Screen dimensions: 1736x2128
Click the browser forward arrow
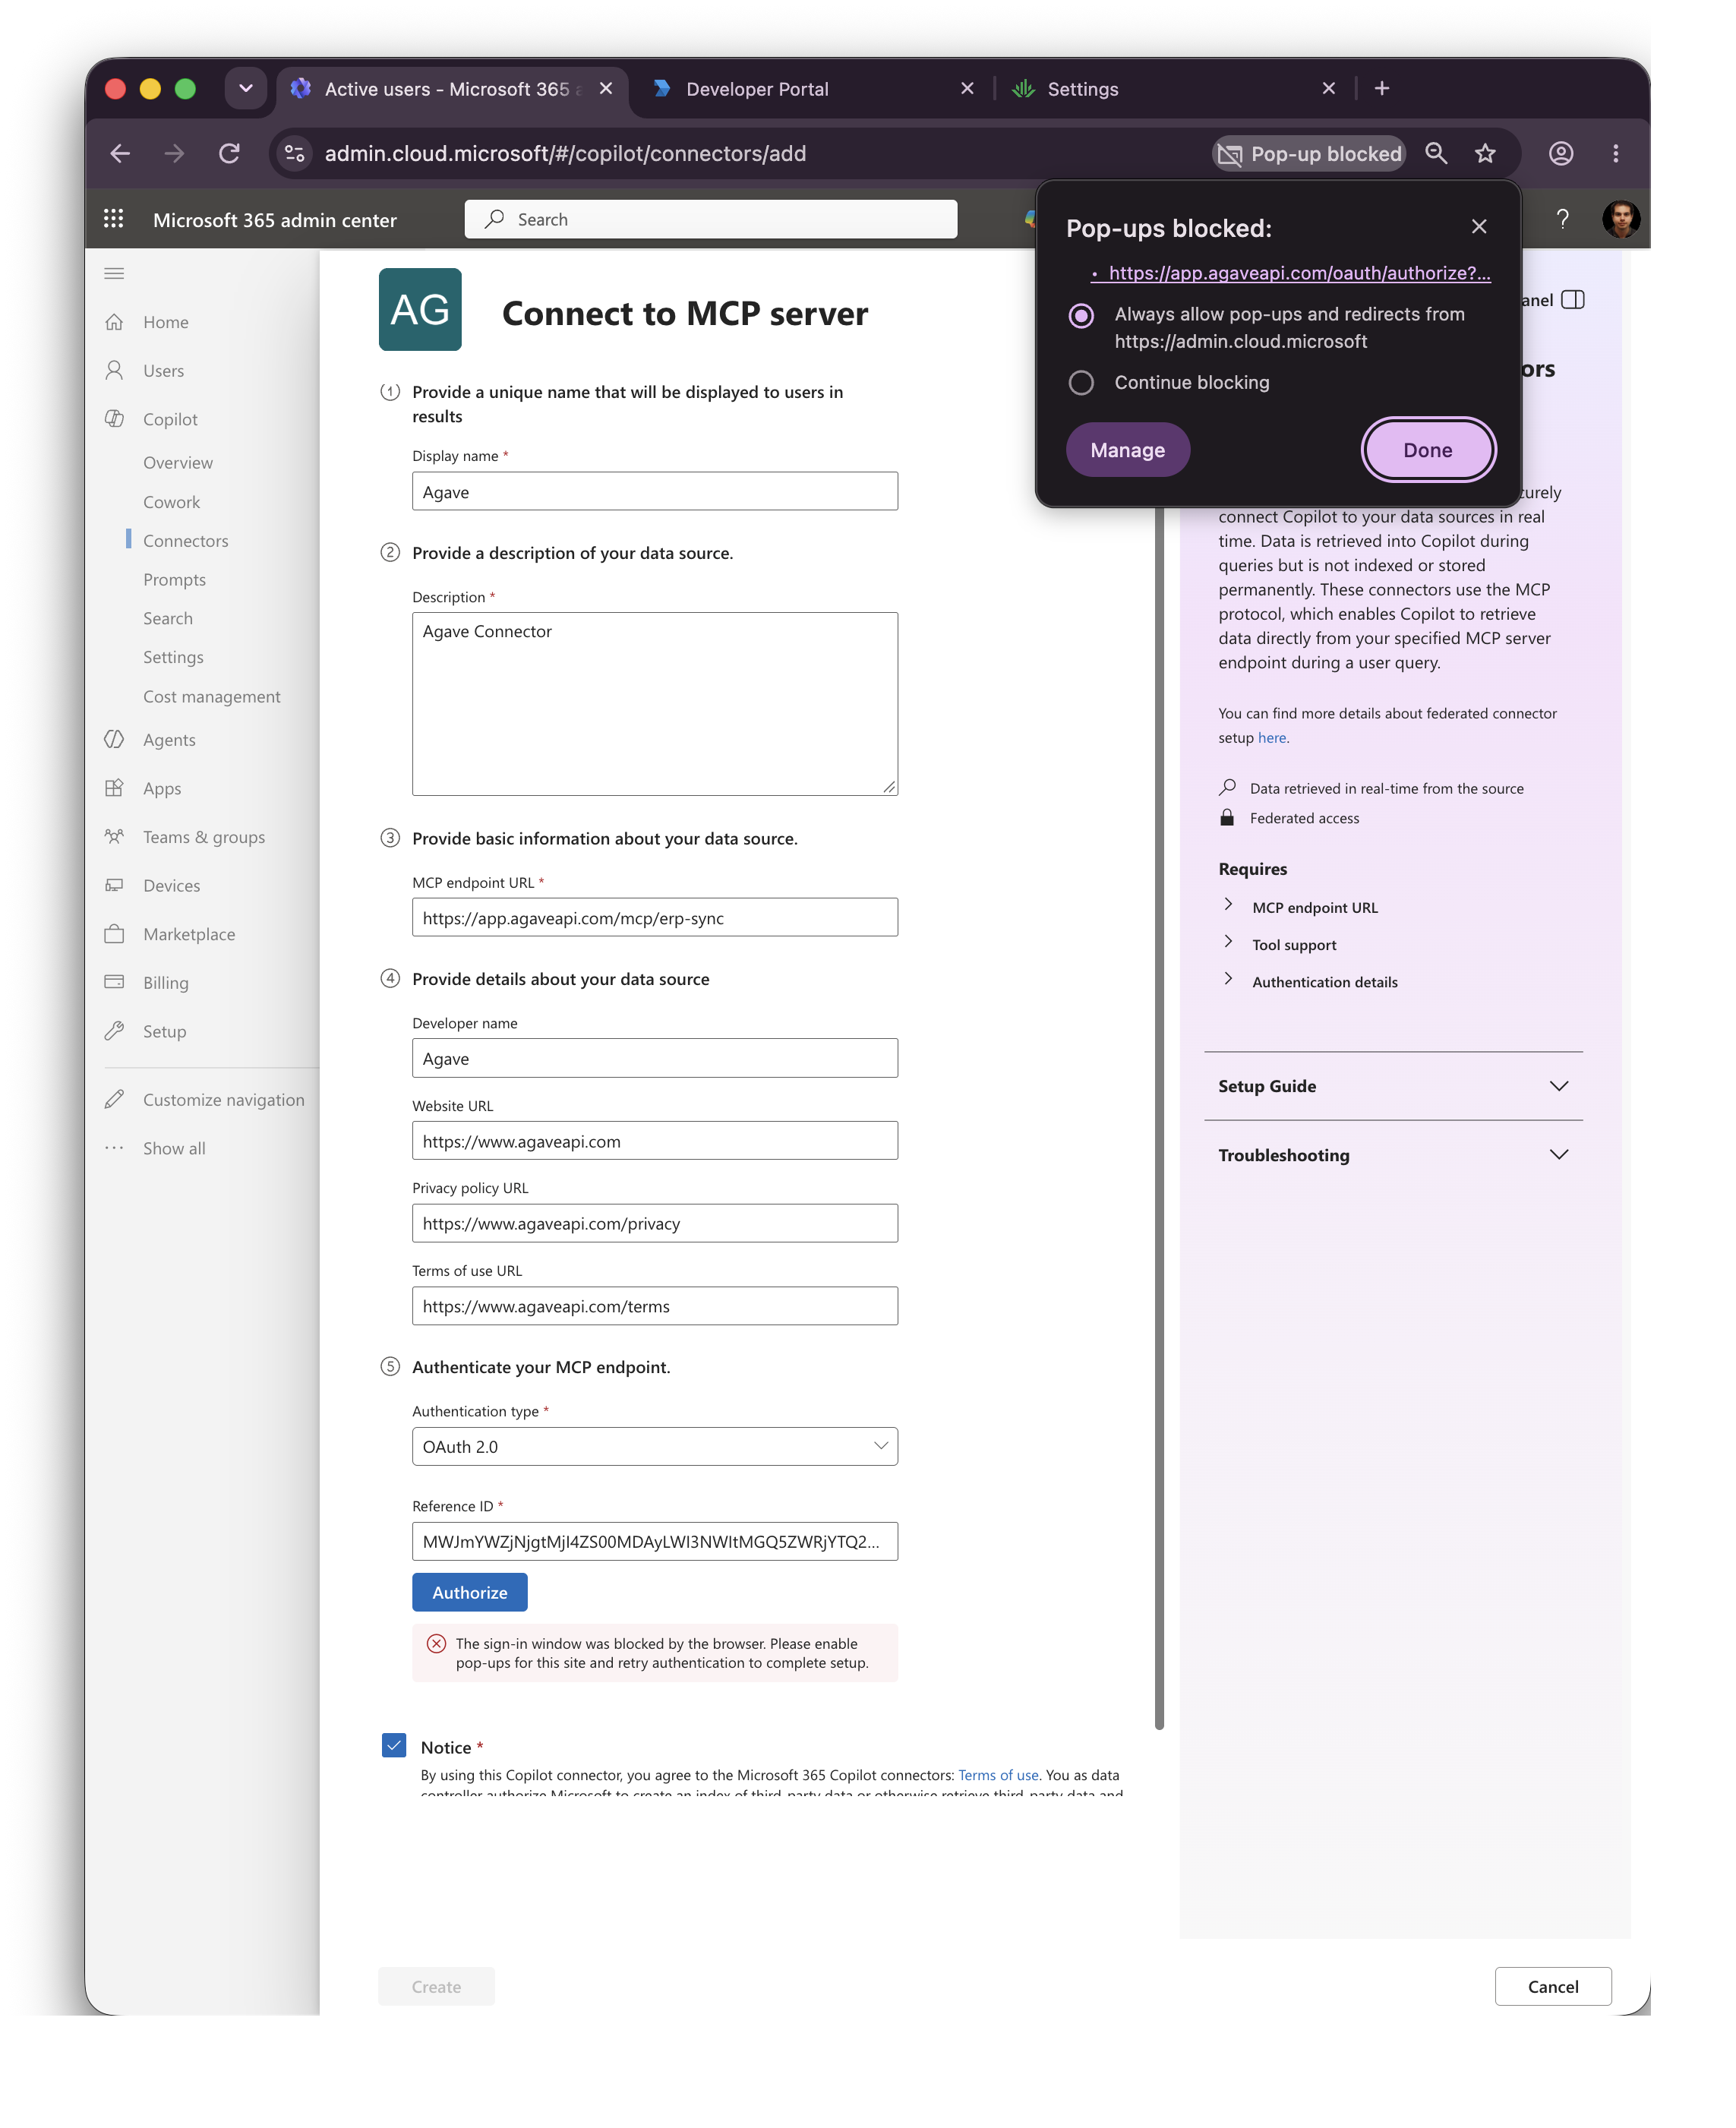[x=174, y=153]
